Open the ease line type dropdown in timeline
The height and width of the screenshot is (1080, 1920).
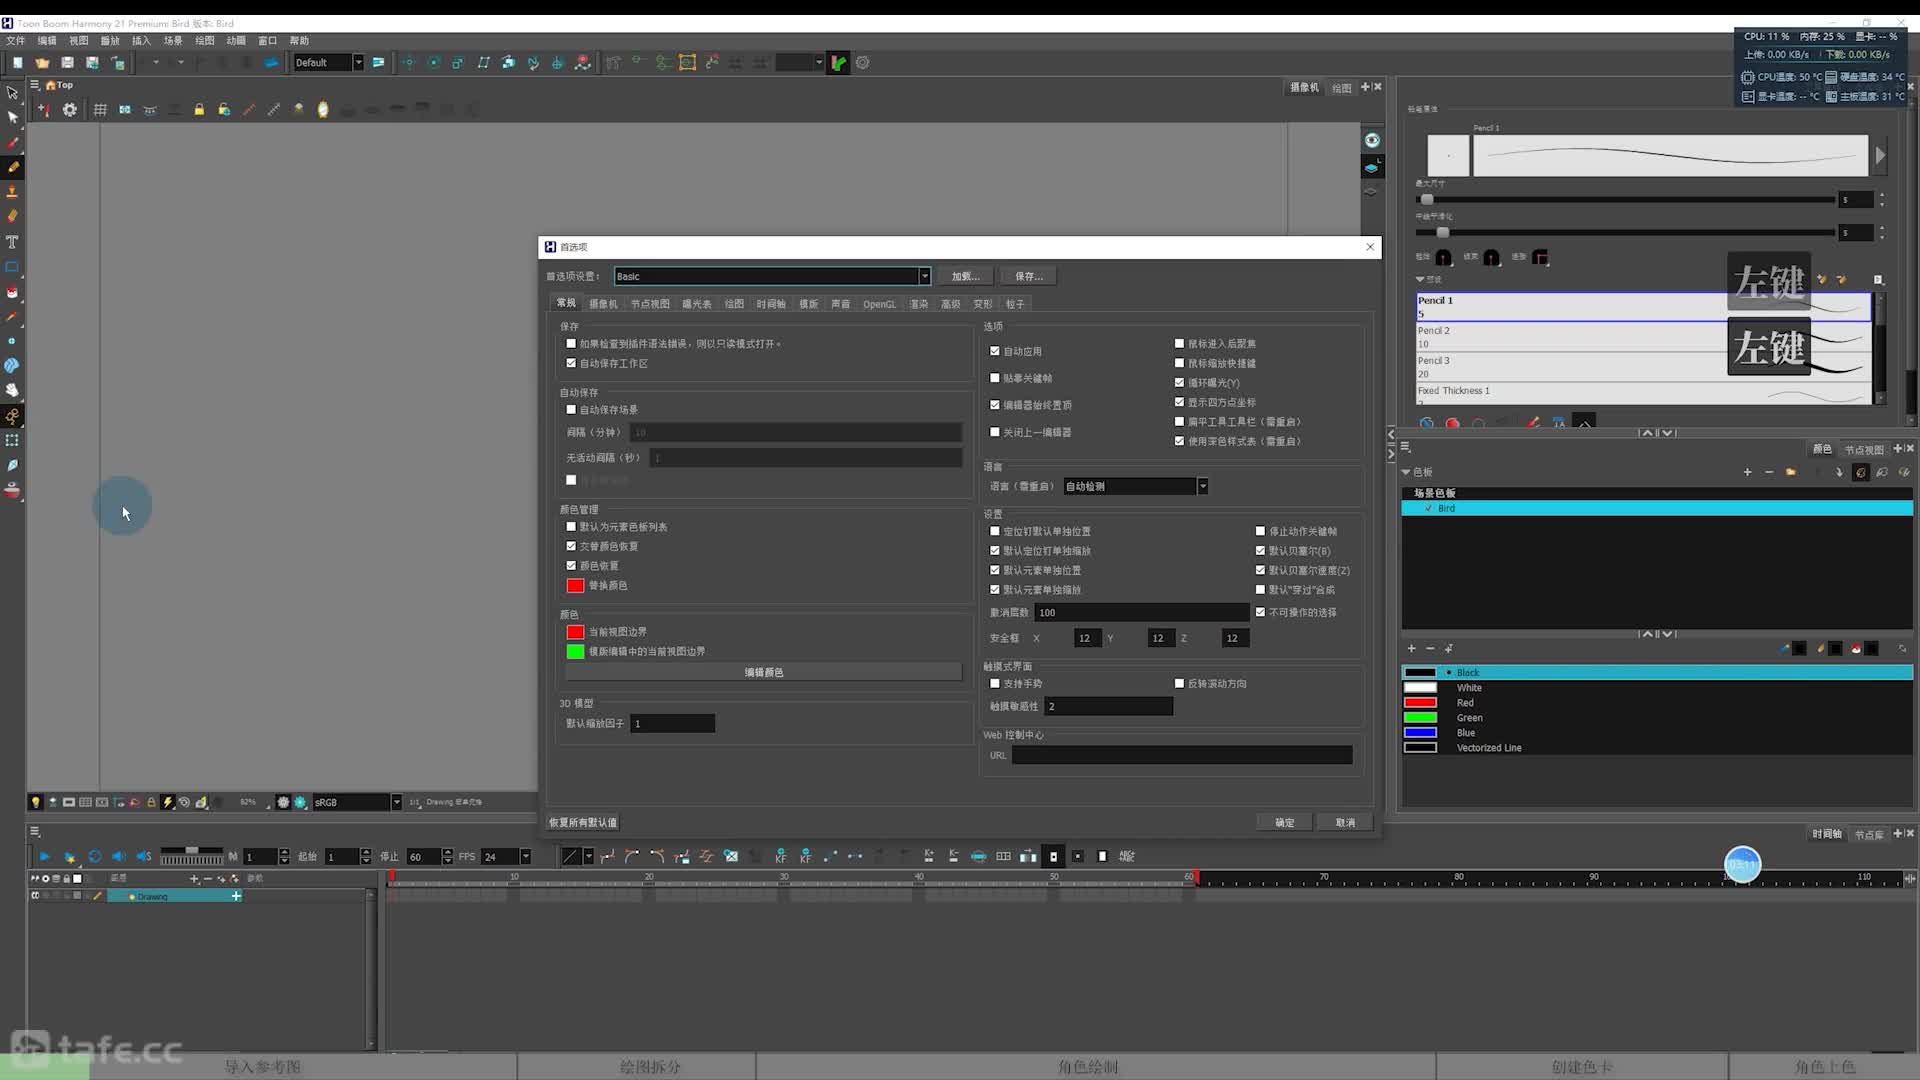click(x=589, y=856)
